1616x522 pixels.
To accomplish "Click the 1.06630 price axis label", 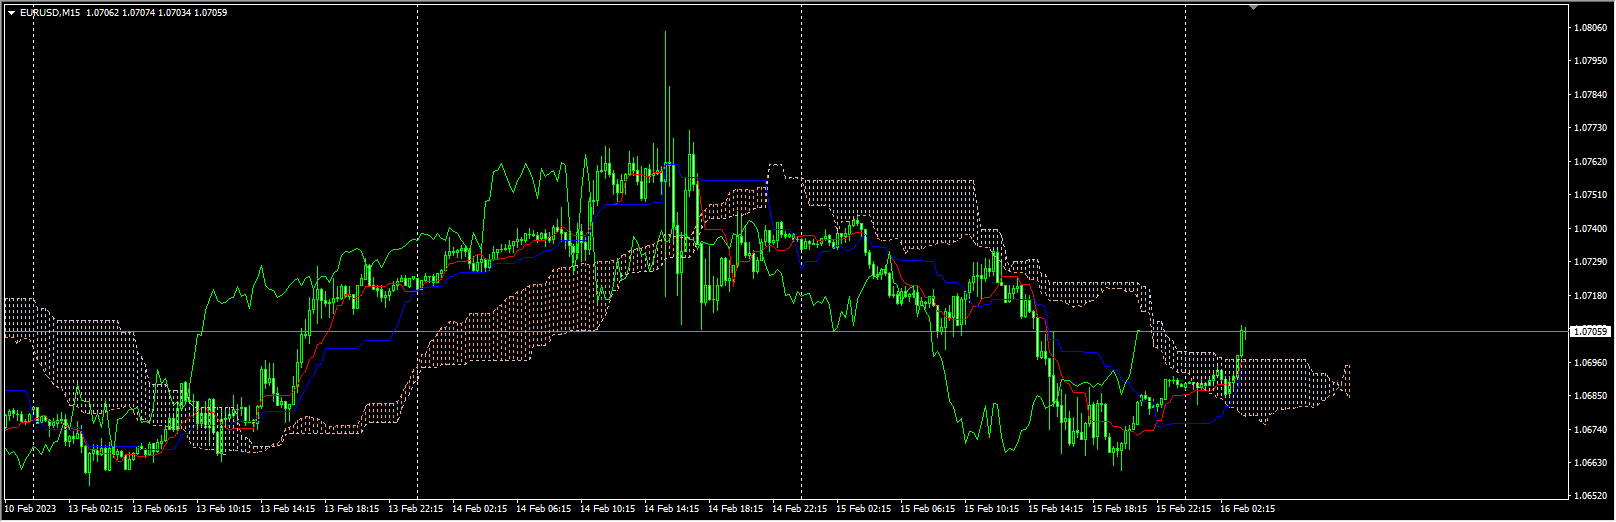I will 1590,463.
